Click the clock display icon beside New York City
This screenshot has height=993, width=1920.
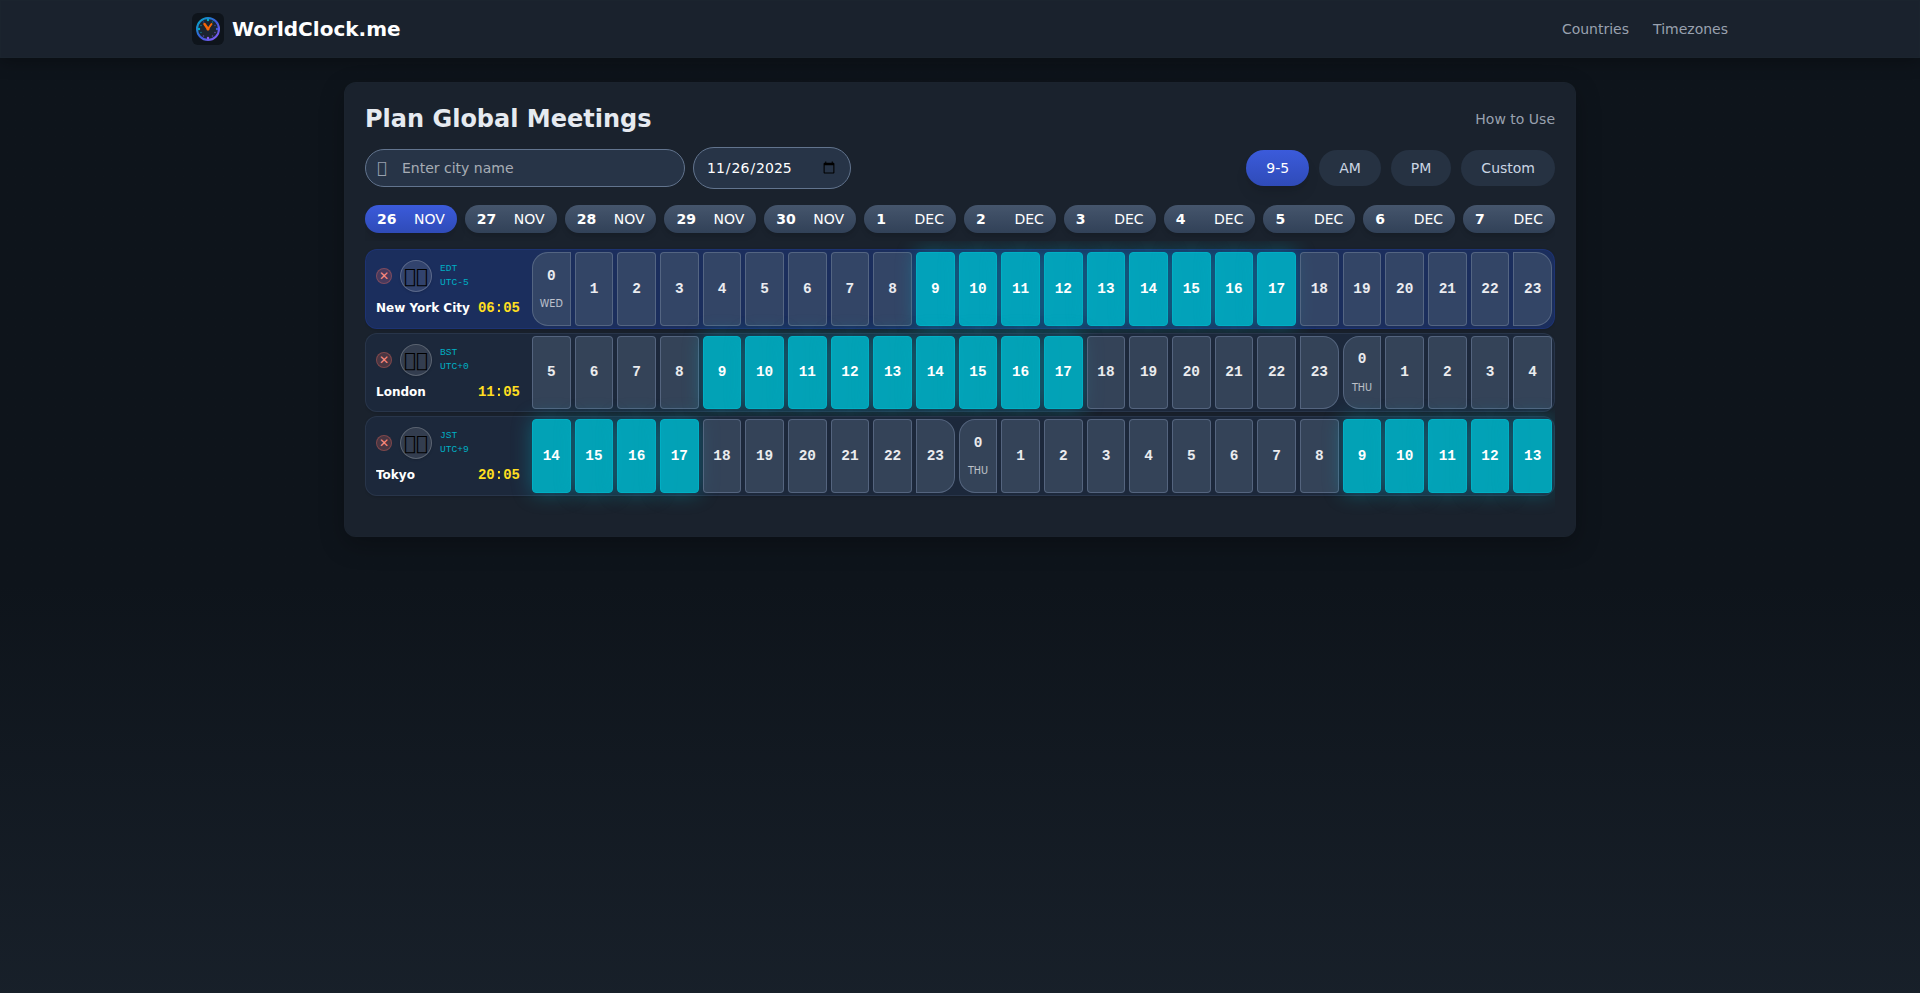point(415,276)
